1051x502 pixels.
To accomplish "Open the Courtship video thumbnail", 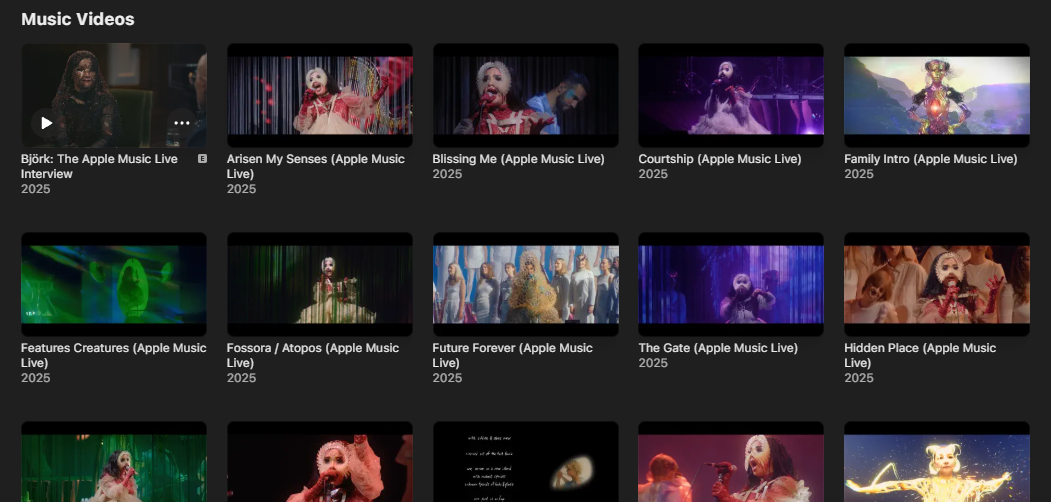I will point(731,95).
